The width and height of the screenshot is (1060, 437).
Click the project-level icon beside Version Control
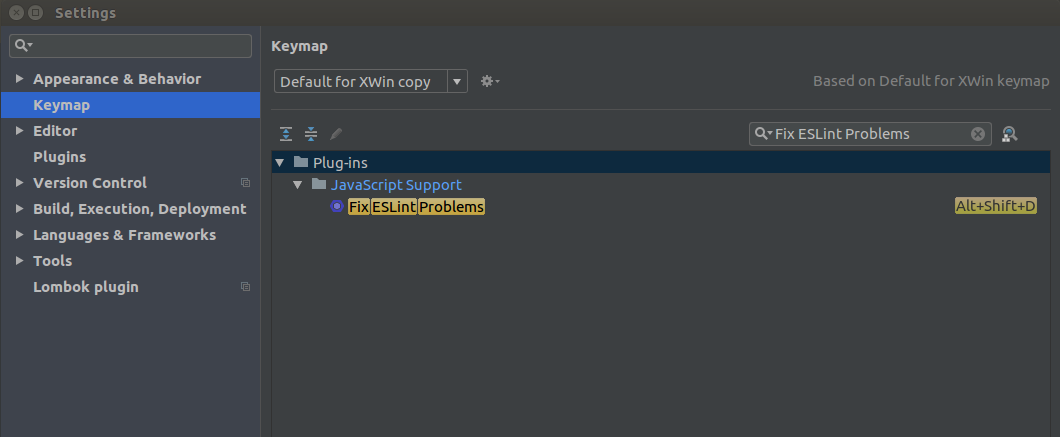pyautogui.click(x=245, y=183)
